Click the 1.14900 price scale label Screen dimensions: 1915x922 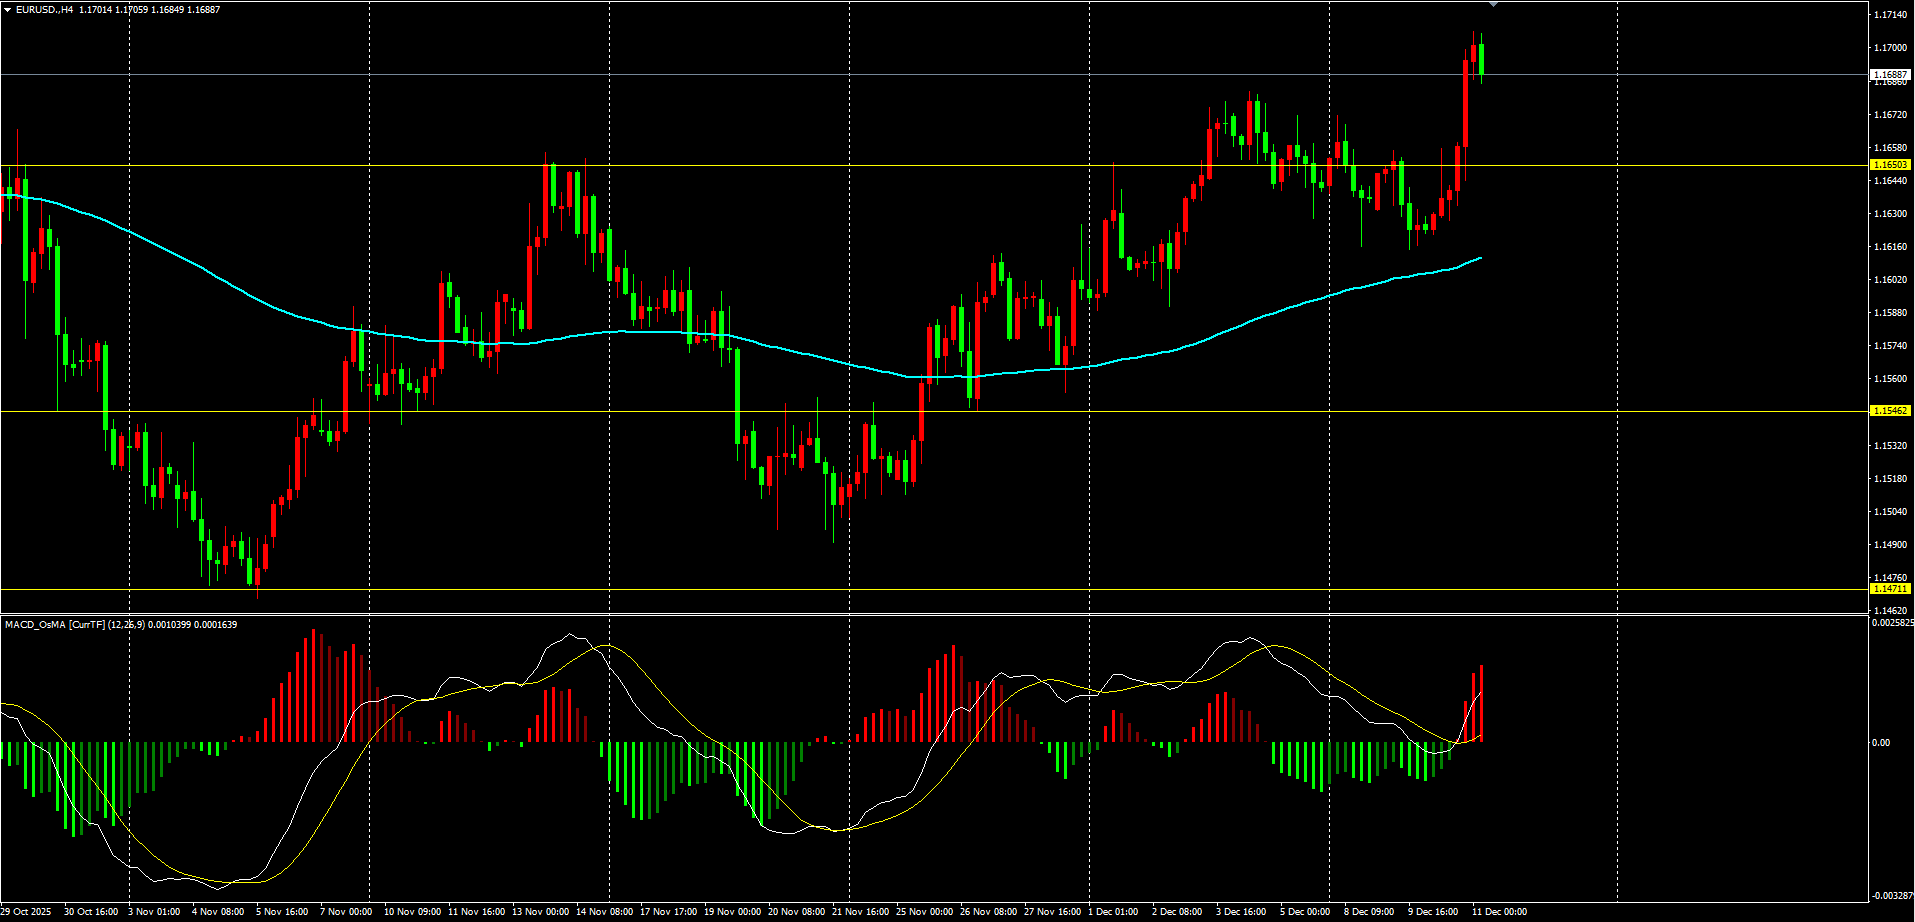click(x=1889, y=545)
